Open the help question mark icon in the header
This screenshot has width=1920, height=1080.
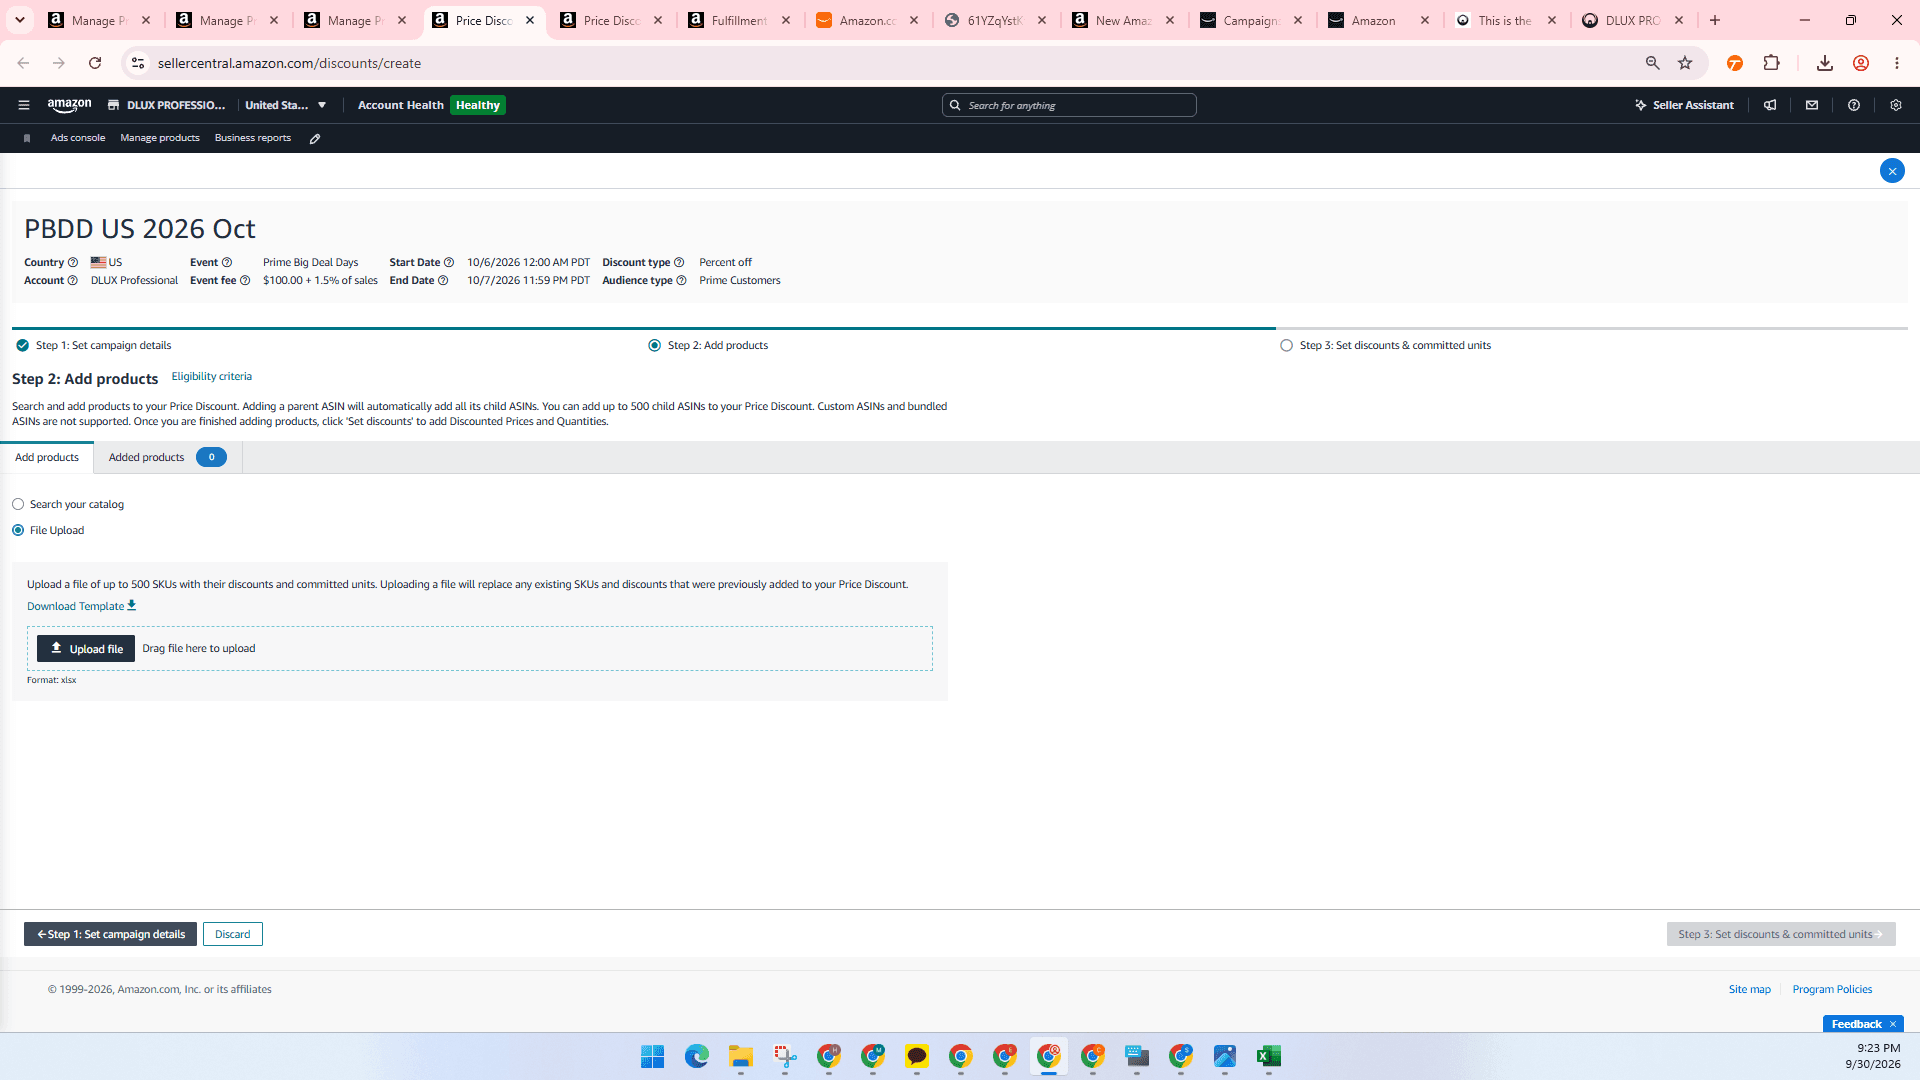(x=1854, y=105)
